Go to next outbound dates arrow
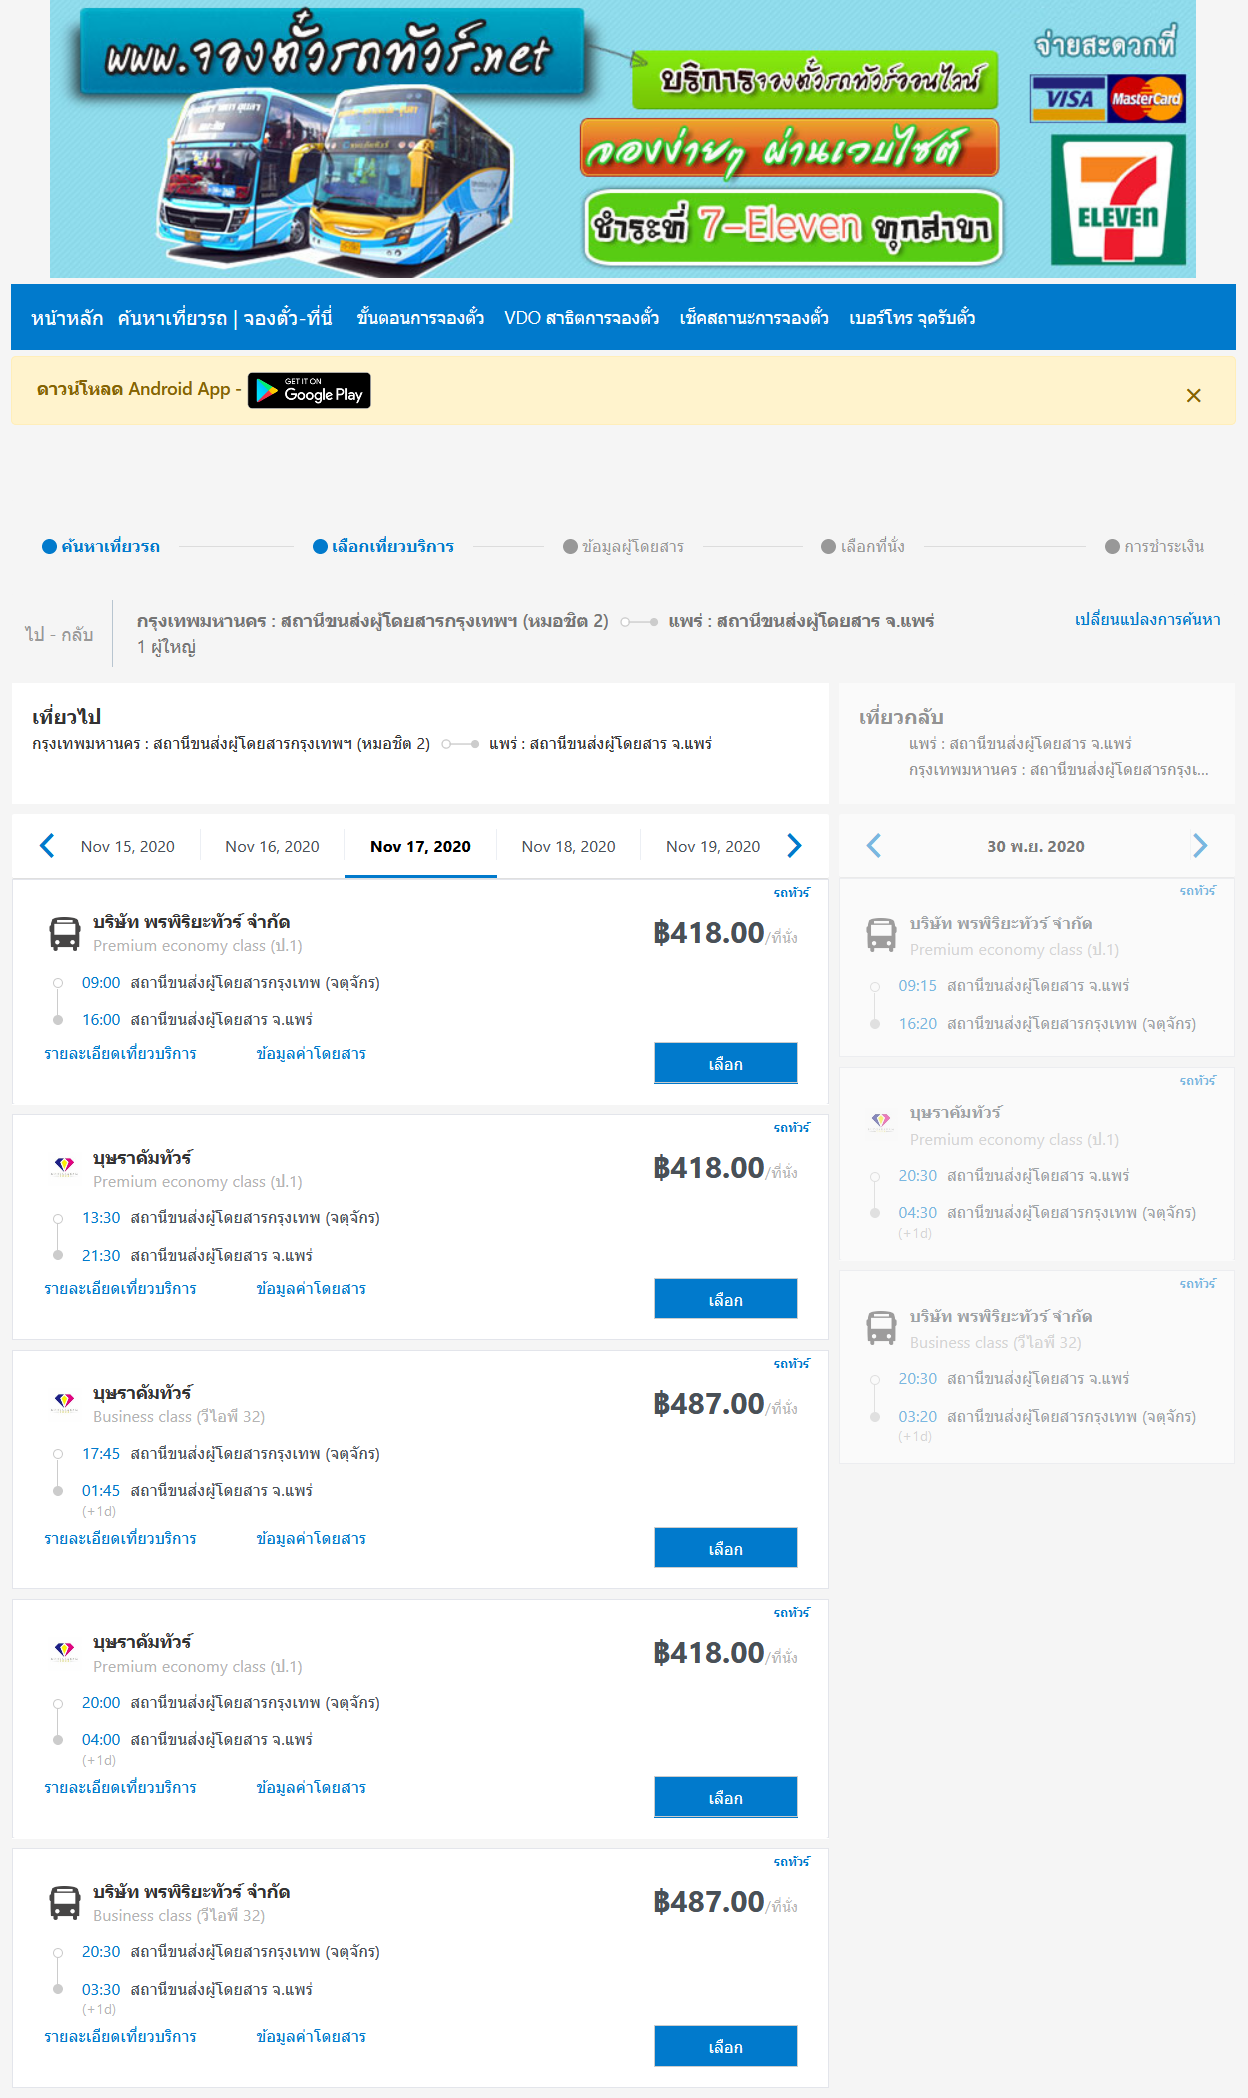The image size is (1248, 2098). click(x=794, y=846)
